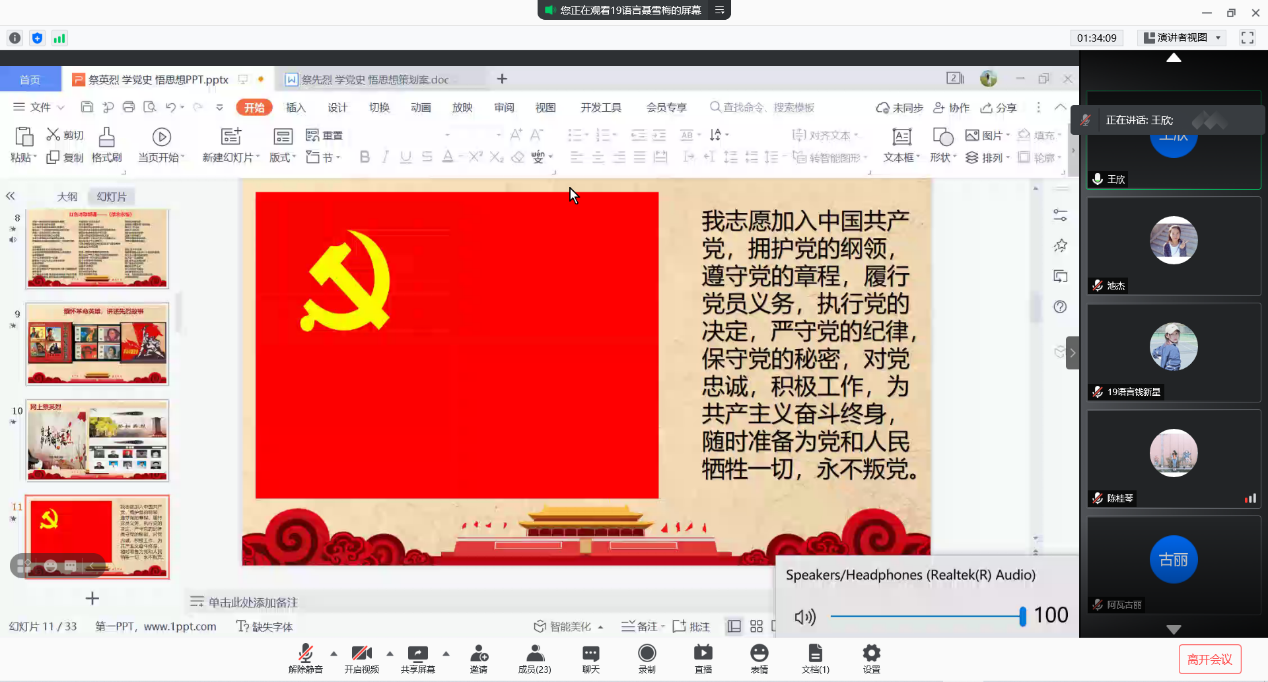Open the 邀请 invite icon
Image resolution: width=1268 pixels, height=682 pixels.
479,653
